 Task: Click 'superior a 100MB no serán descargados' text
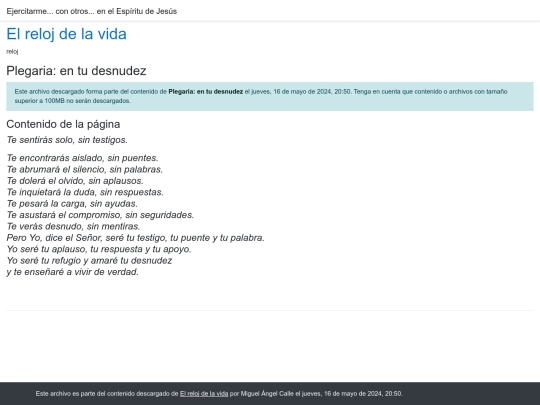72,101
